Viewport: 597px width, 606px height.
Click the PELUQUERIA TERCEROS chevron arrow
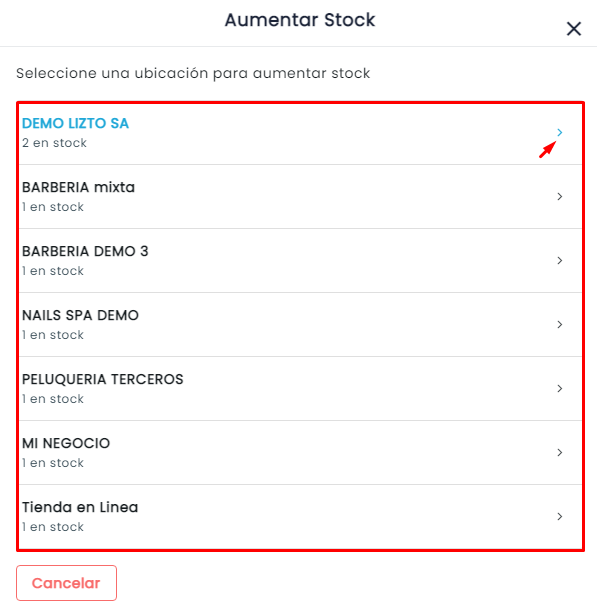[x=560, y=388]
